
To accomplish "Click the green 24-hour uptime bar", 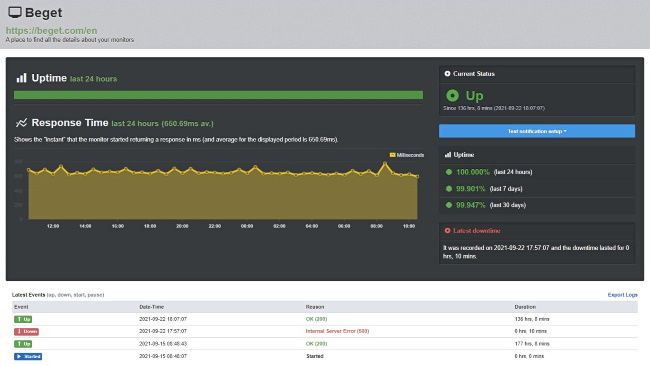I will 218,95.
